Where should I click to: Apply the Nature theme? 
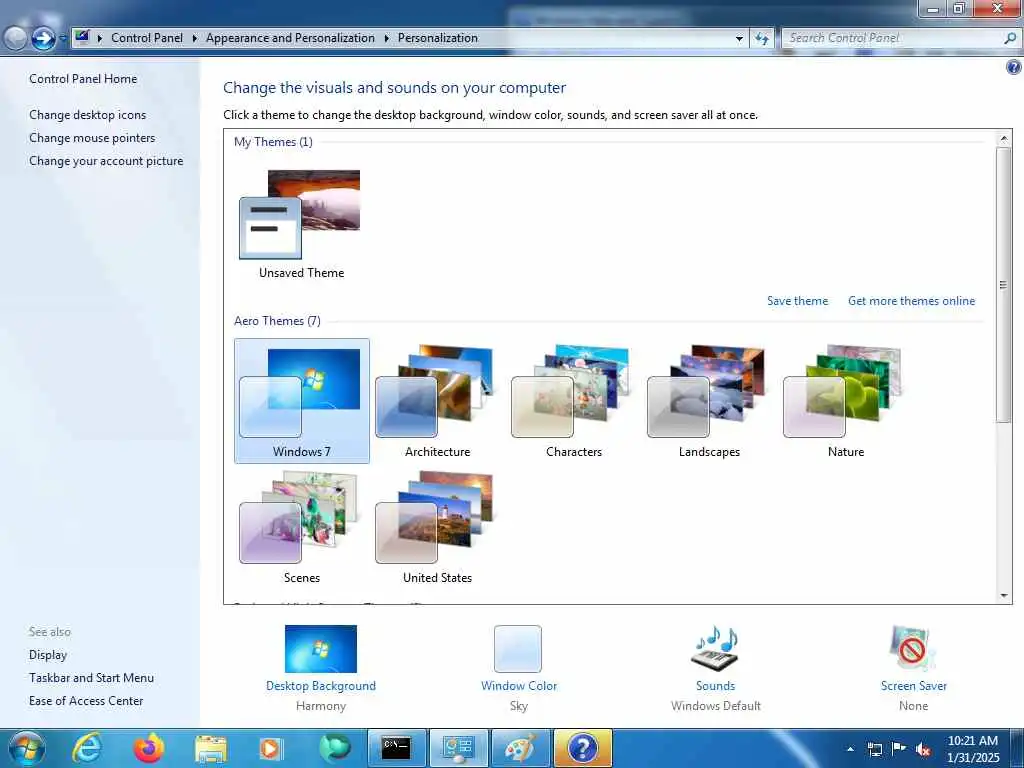pos(846,401)
